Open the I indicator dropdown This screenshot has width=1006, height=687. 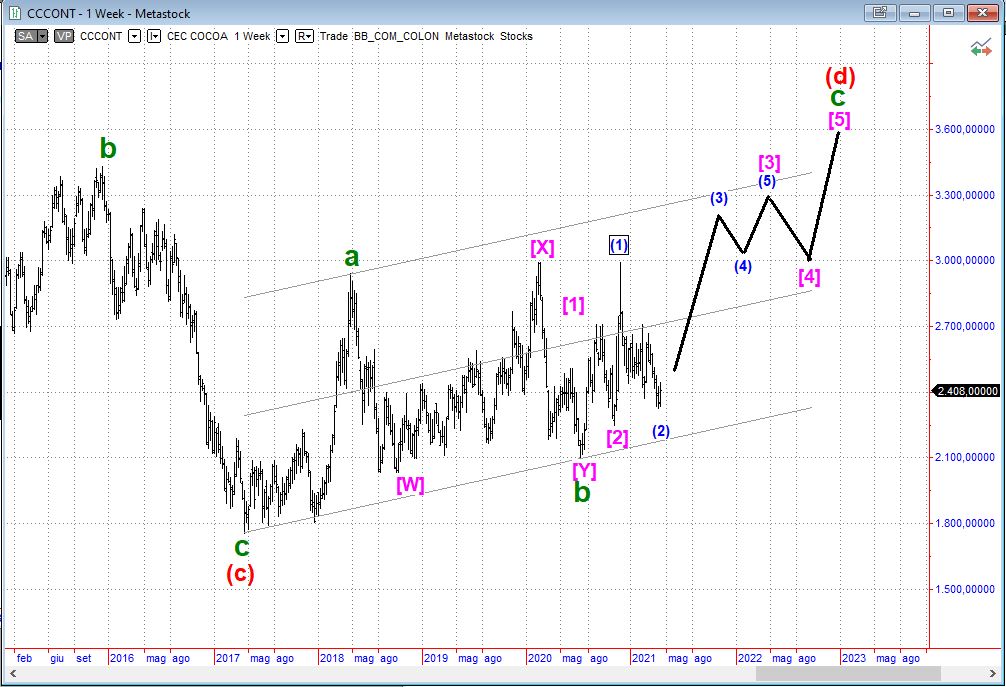coord(154,37)
